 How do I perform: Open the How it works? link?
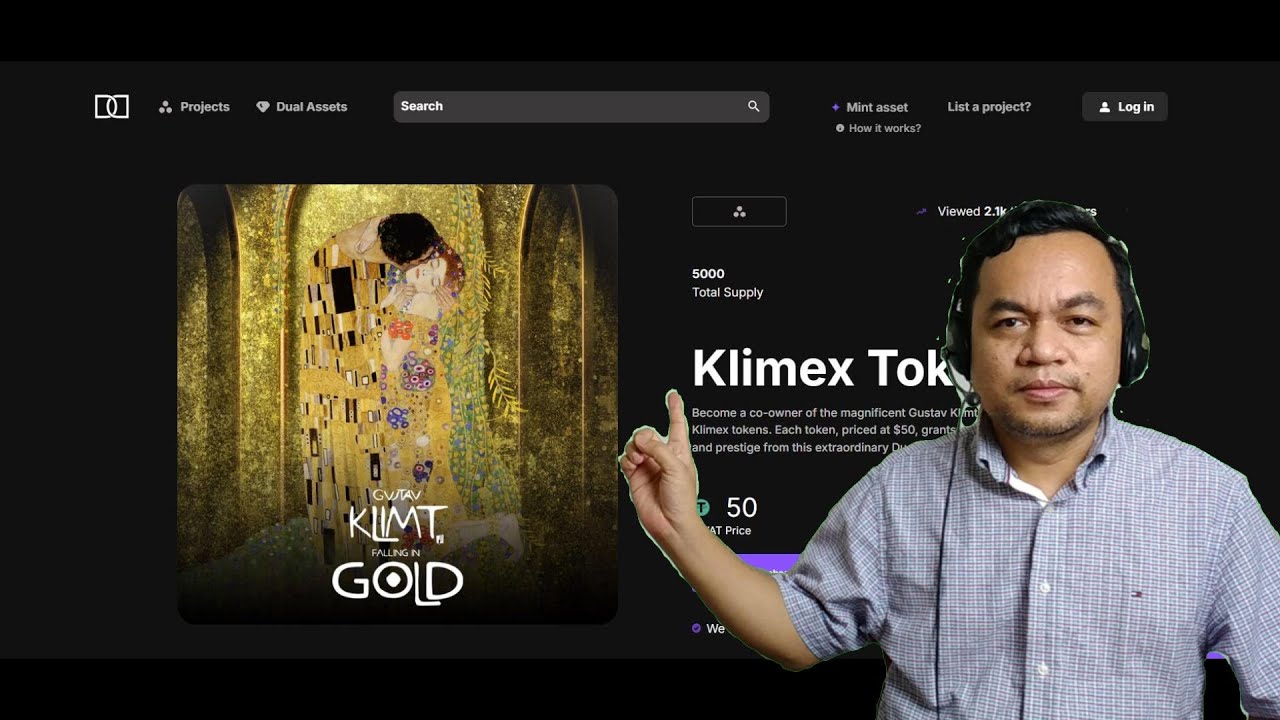coord(878,128)
